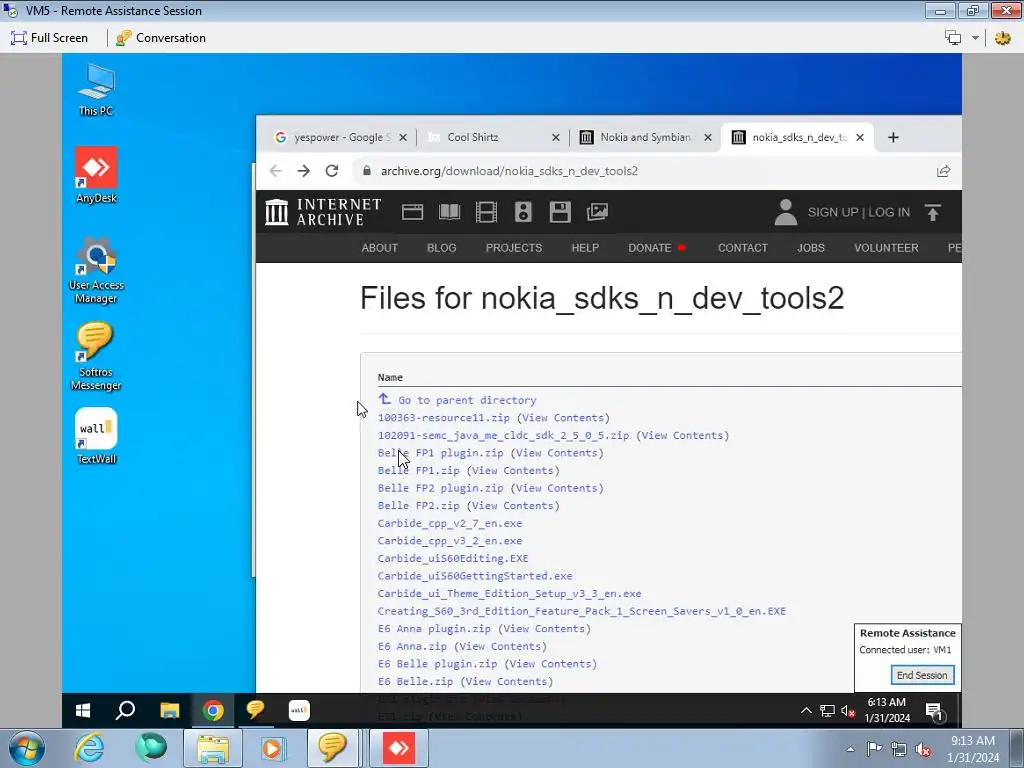The image size is (1024, 768).
Task: Click the SIGN UP link
Action: (x=833, y=212)
